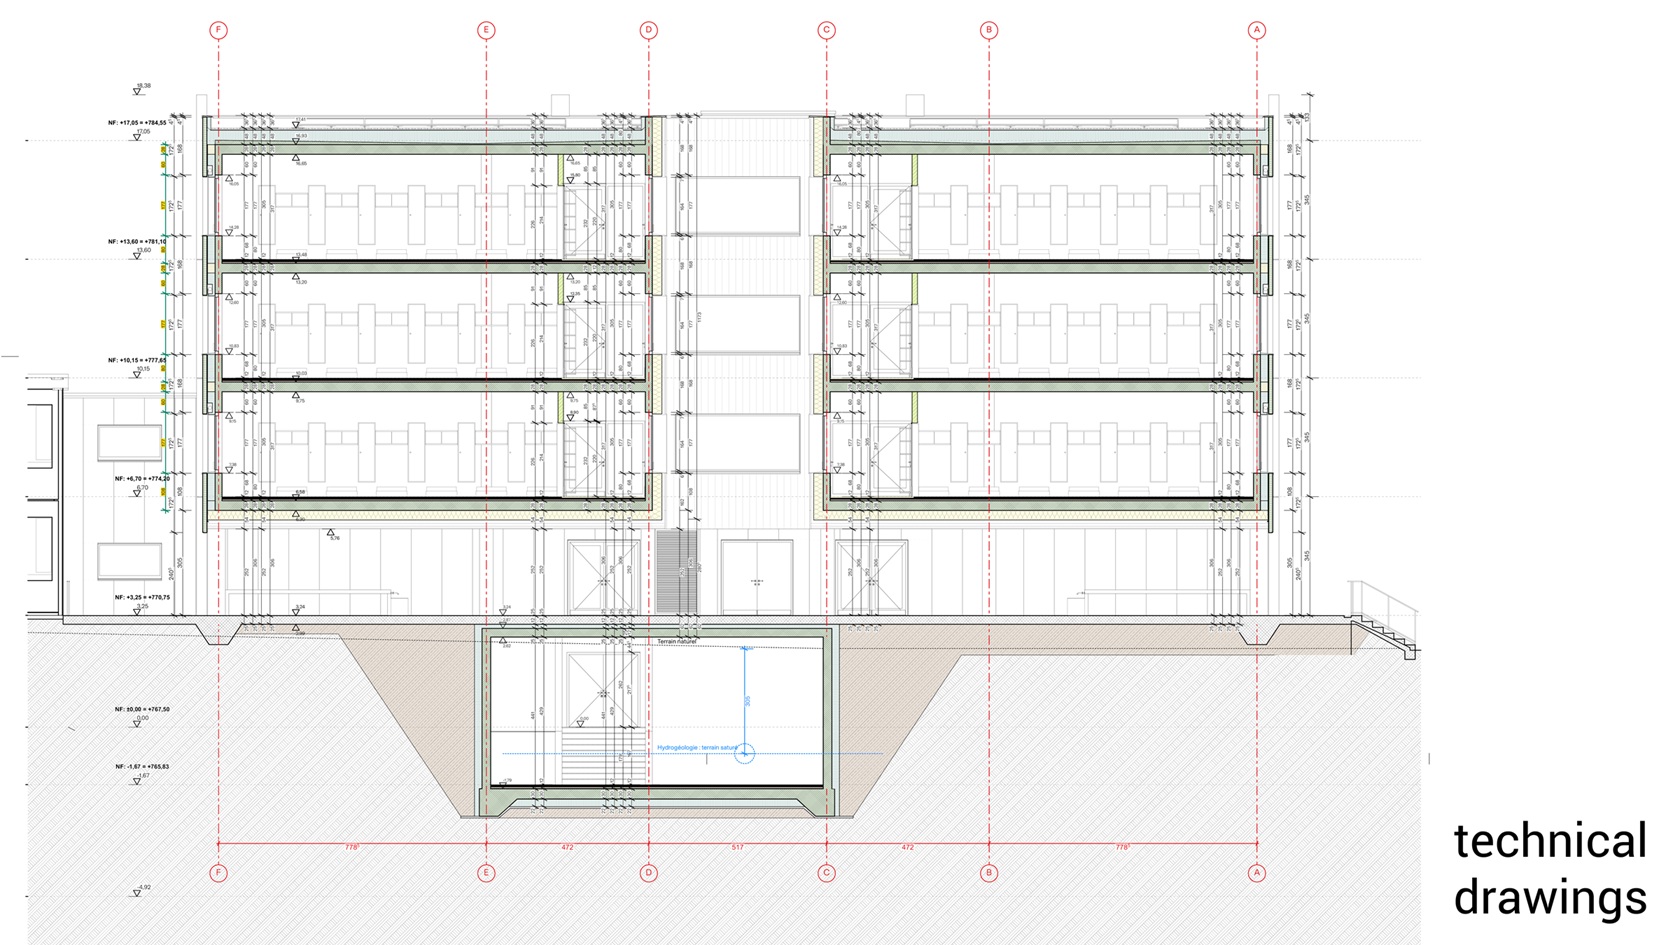The width and height of the screenshot is (1680, 945).
Task: Select the NF: +17,05 = +784,55 level label
Action: [x=137, y=123]
